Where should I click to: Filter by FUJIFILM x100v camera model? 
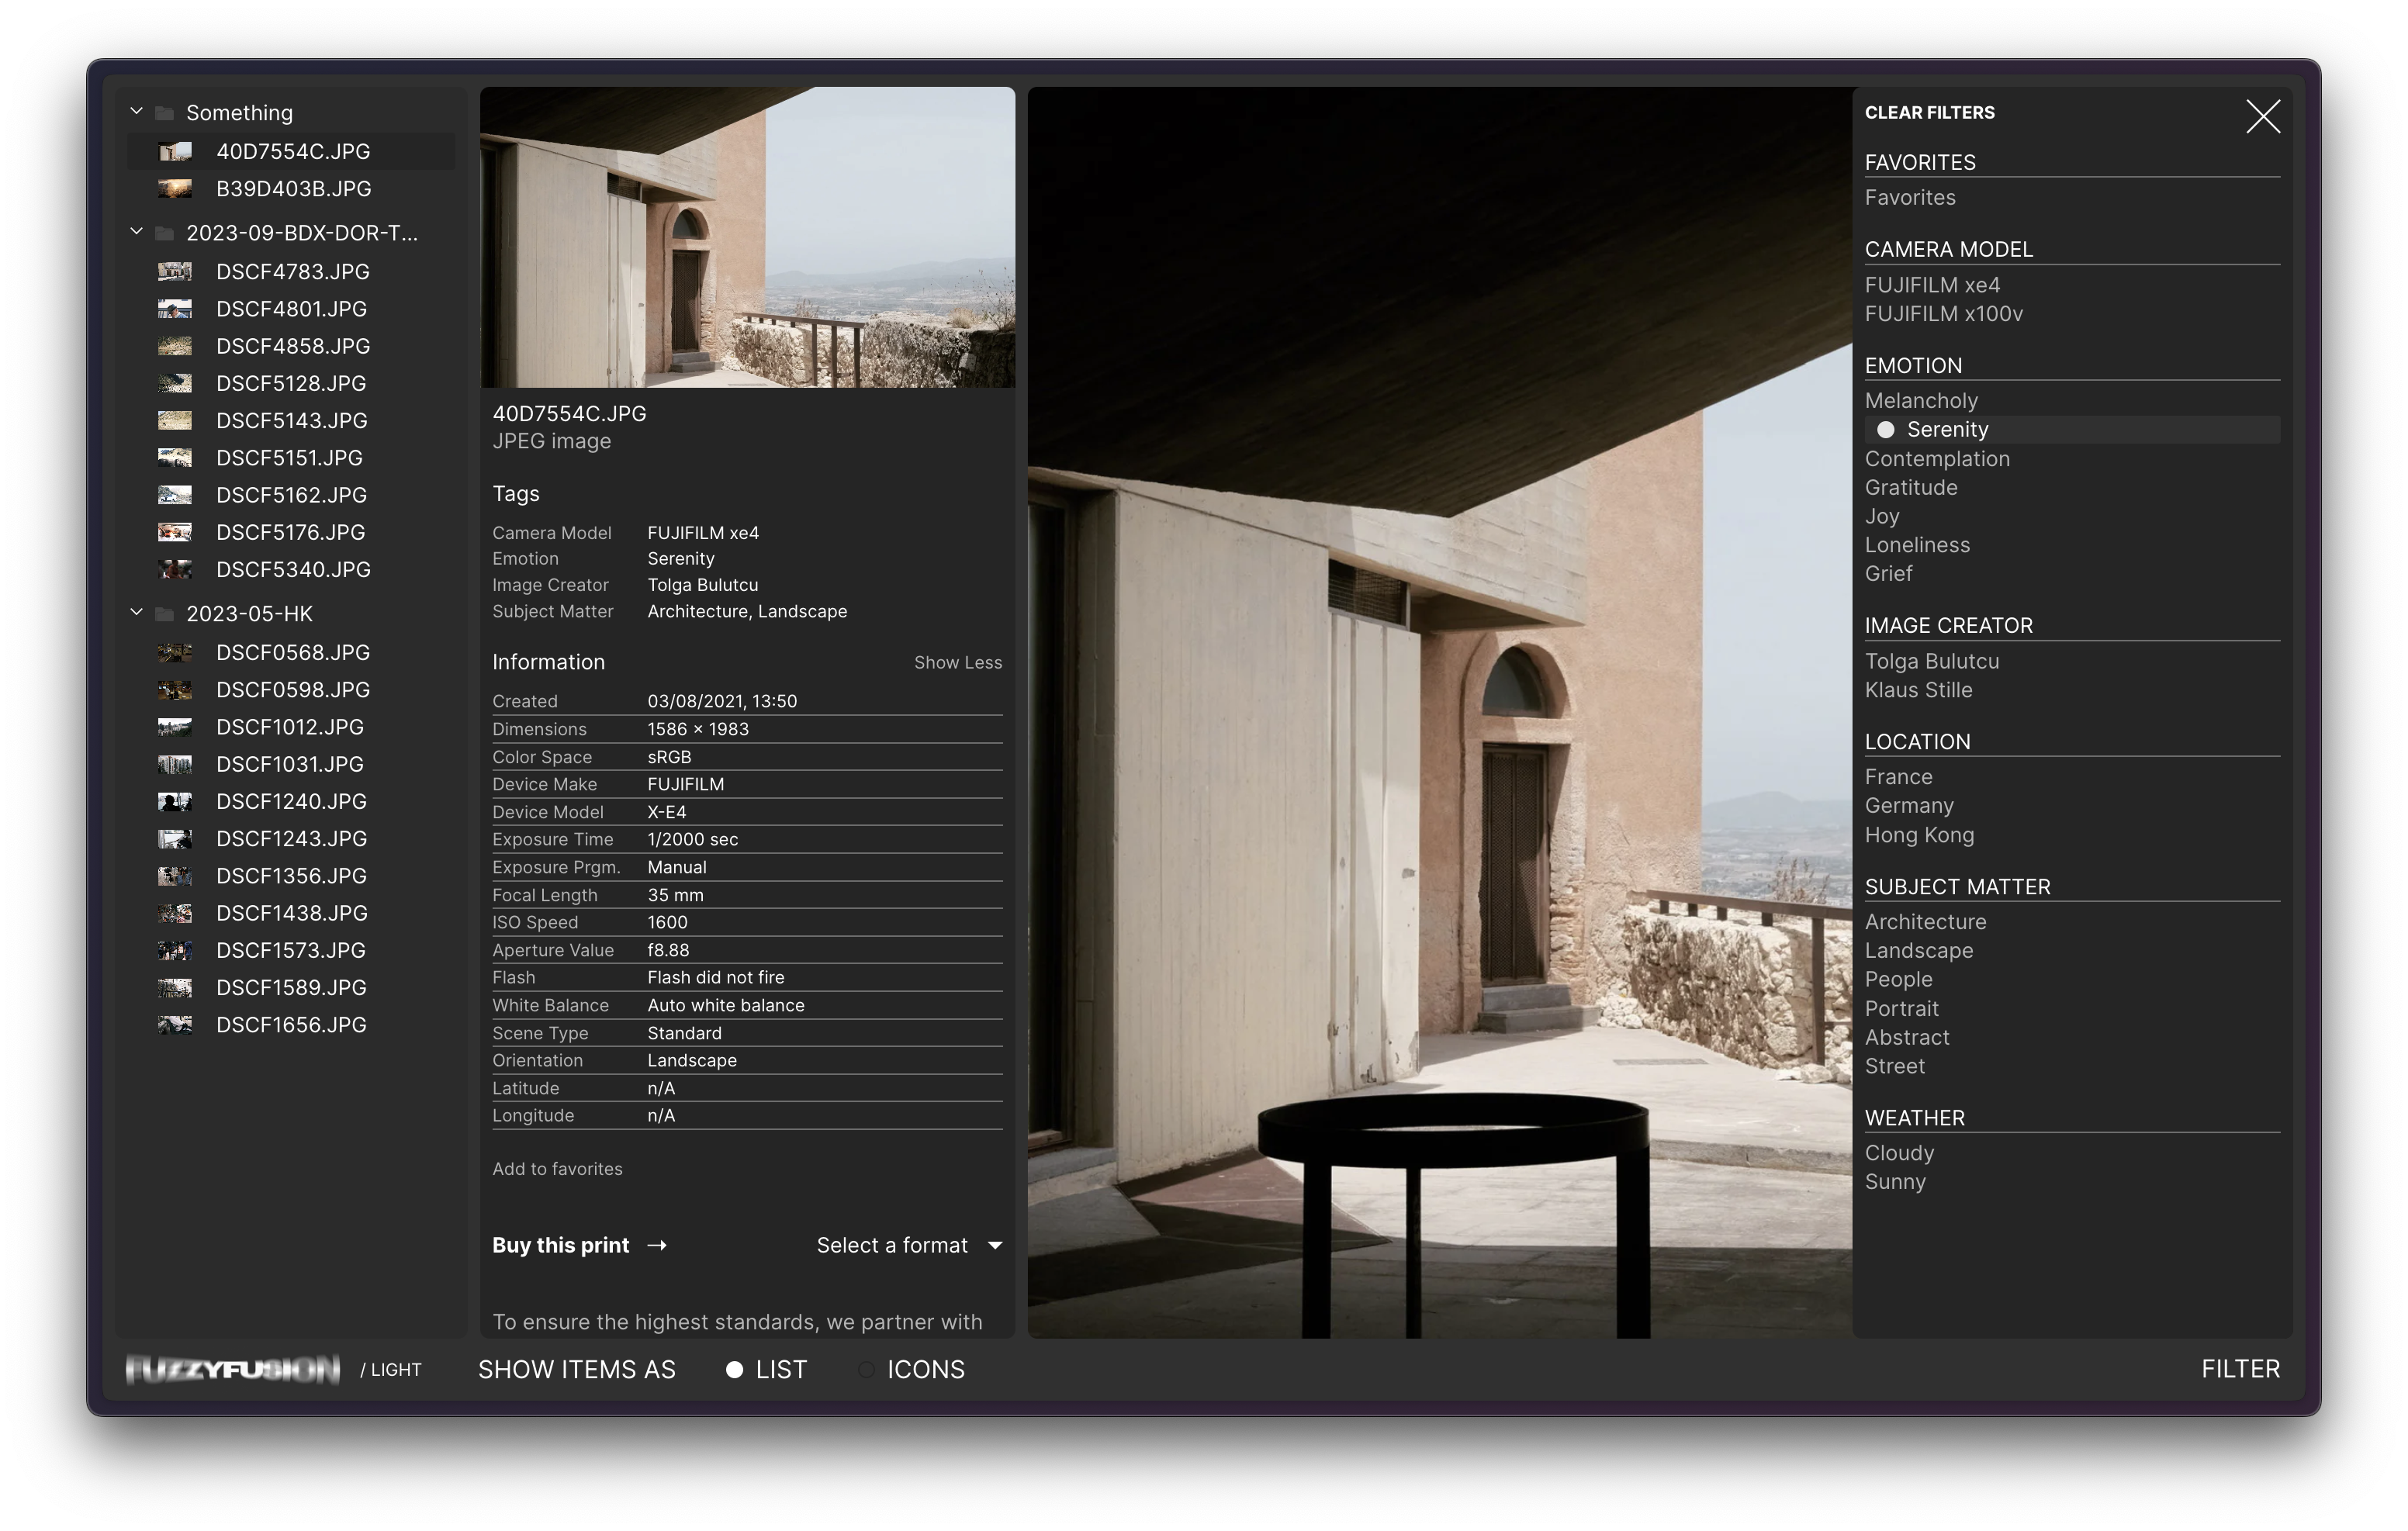pos(1943,314)
